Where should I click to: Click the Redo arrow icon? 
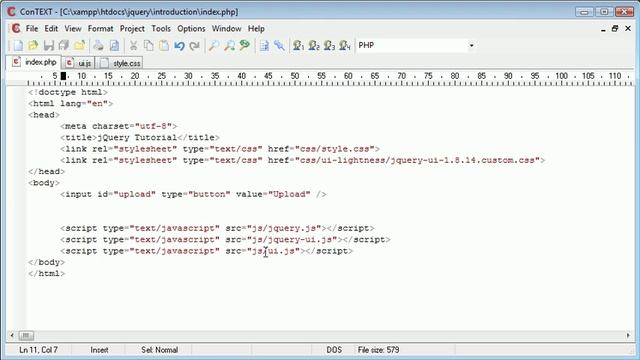coord(195,45)
